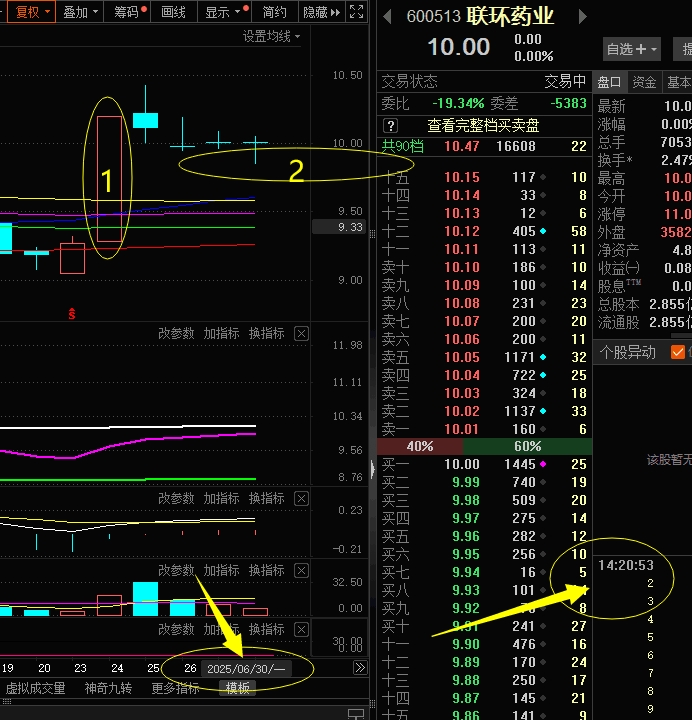Click 换指标 in the third indicator panel
Screen dimensions: 692x720
click(x=266, y=570)
